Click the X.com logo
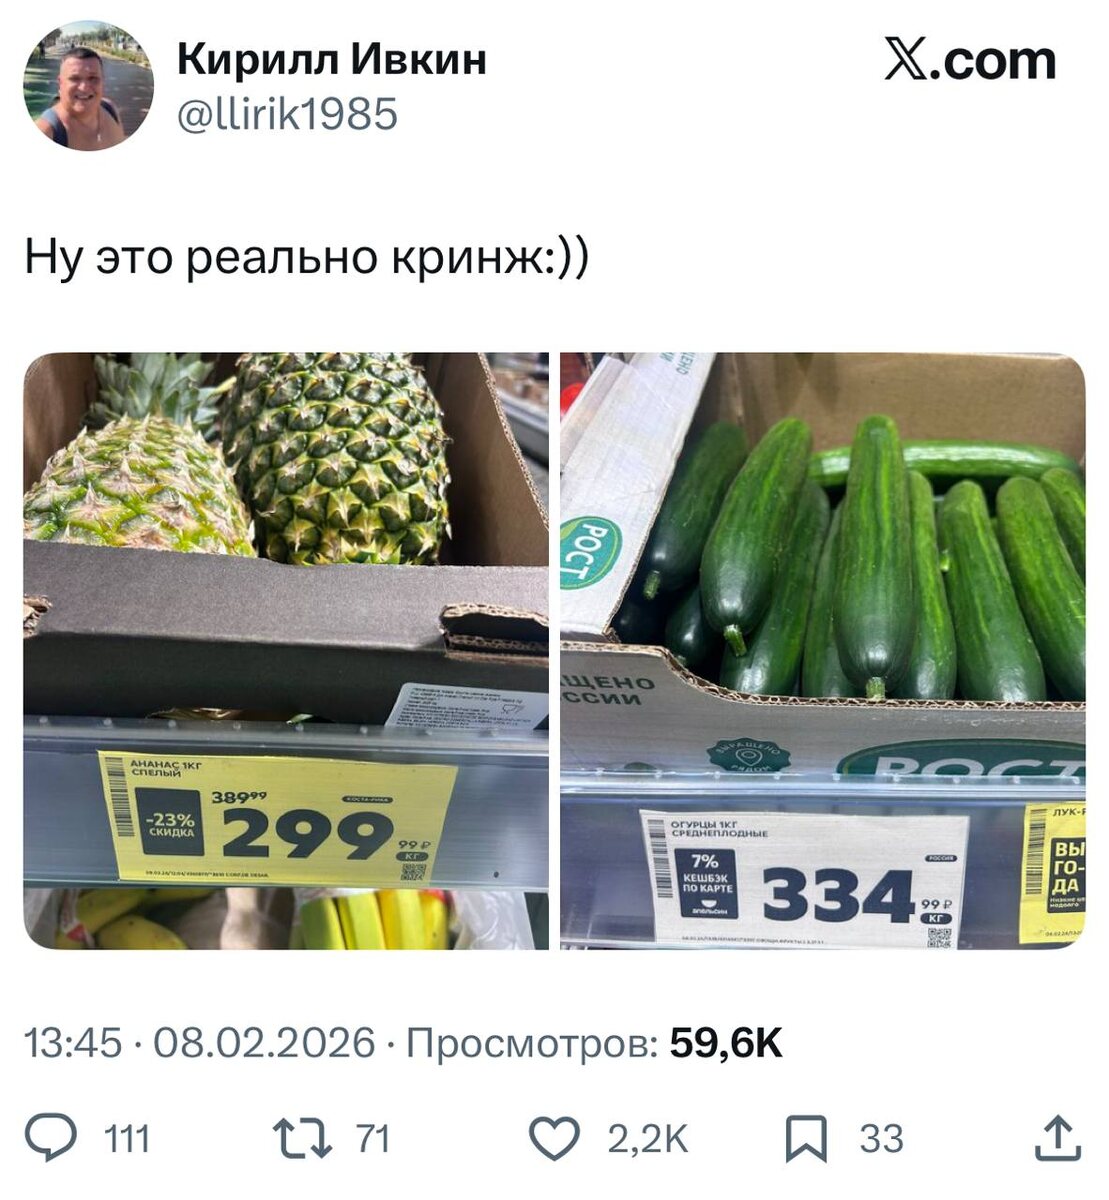Screen dimensions: 1109x1200 tap(970, 61)
